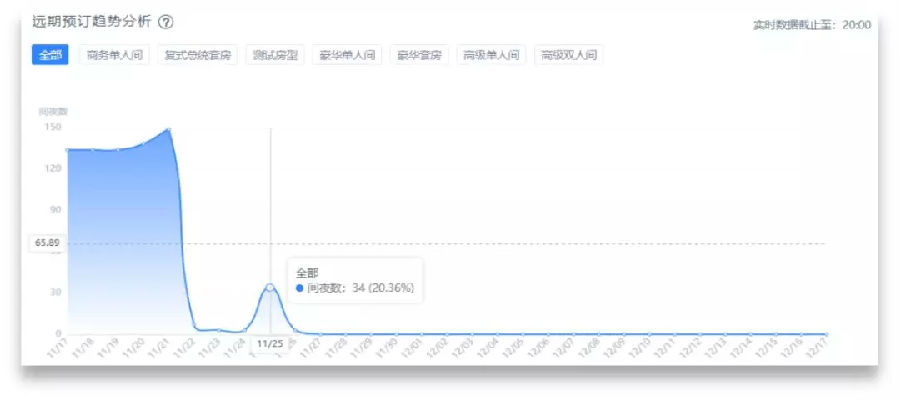Filter the chart by 高级单人间
This screenshot has height=400, width=900.
(x=491, y=55)
